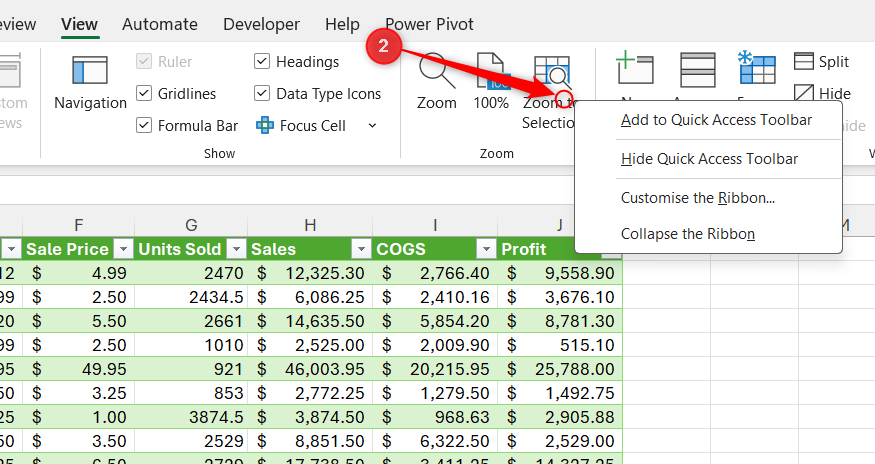
Task: Toggle the Formula Bar checkbox
Action: (x=144, y=125)
